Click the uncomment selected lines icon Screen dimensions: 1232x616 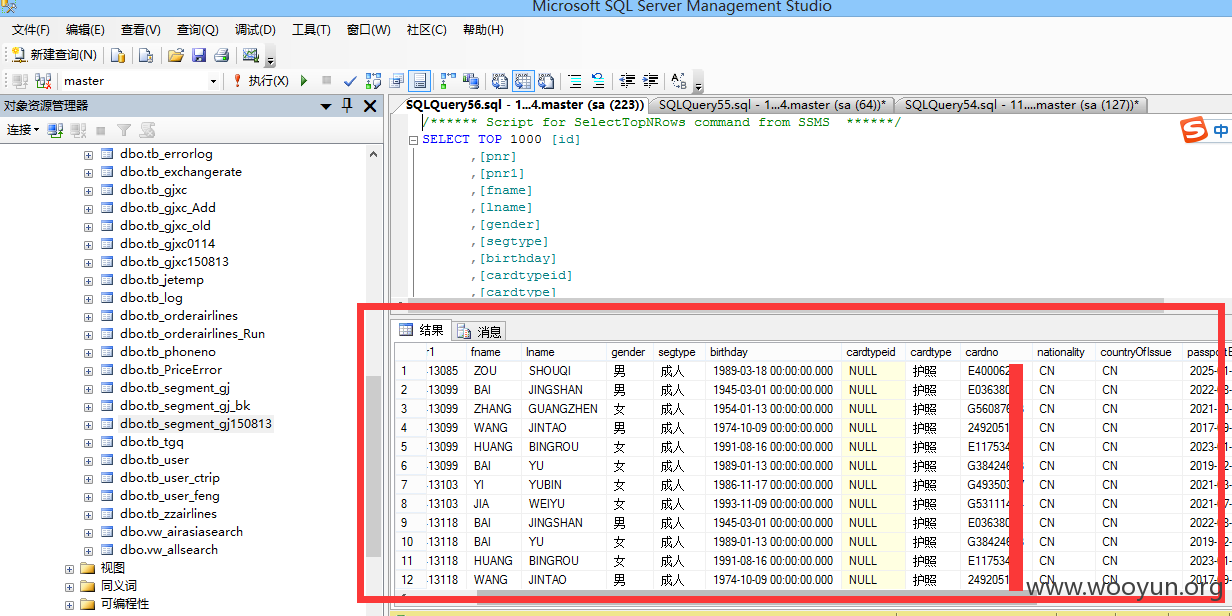(x=598, y=81)
